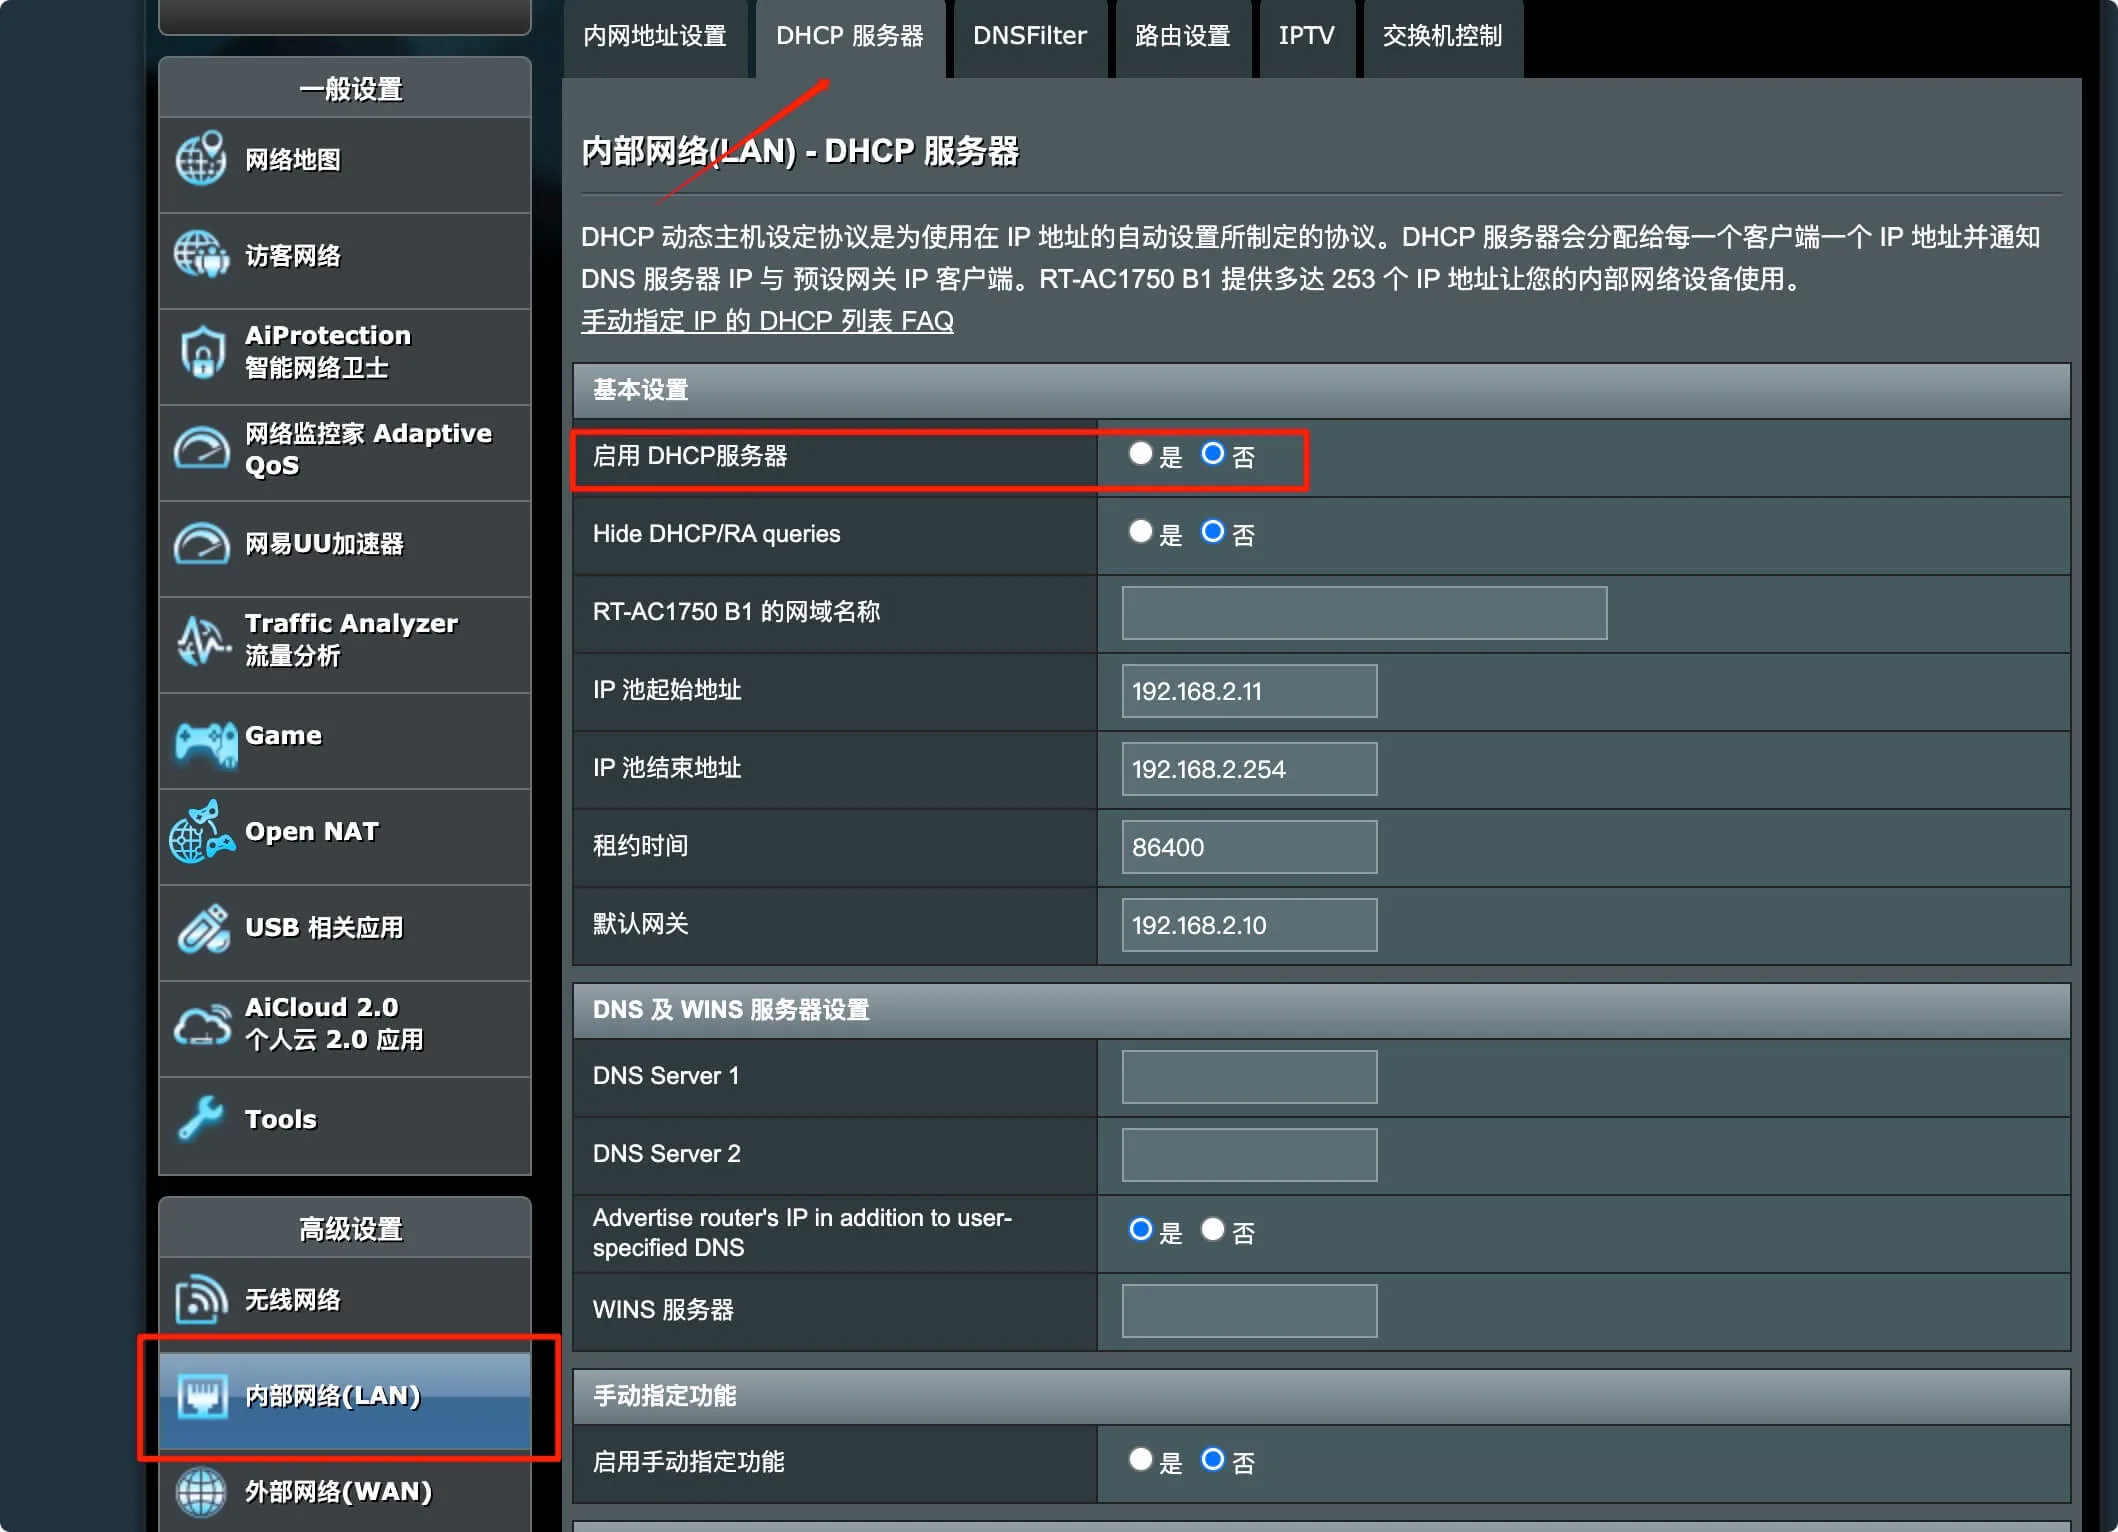This screenshot has height=1532, width=2118.
Task: Click the Adaptive QoS gauge icon
Action: tap(201, 448)
